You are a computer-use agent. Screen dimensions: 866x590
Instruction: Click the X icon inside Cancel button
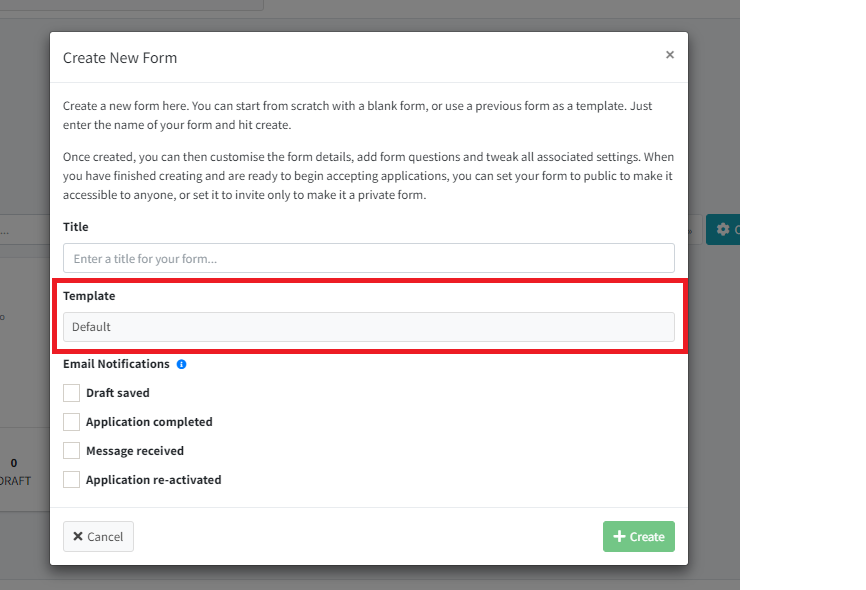[78, 536]
